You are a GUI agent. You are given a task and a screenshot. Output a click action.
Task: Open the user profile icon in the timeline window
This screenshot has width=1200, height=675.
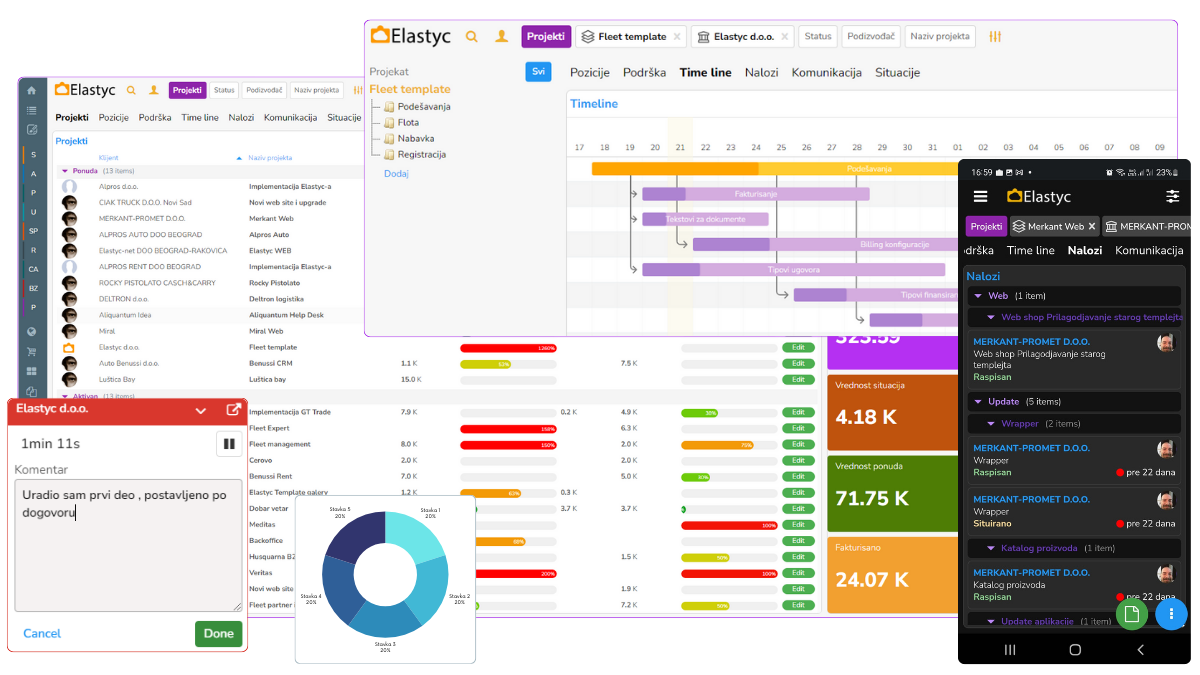pos(502,36)
